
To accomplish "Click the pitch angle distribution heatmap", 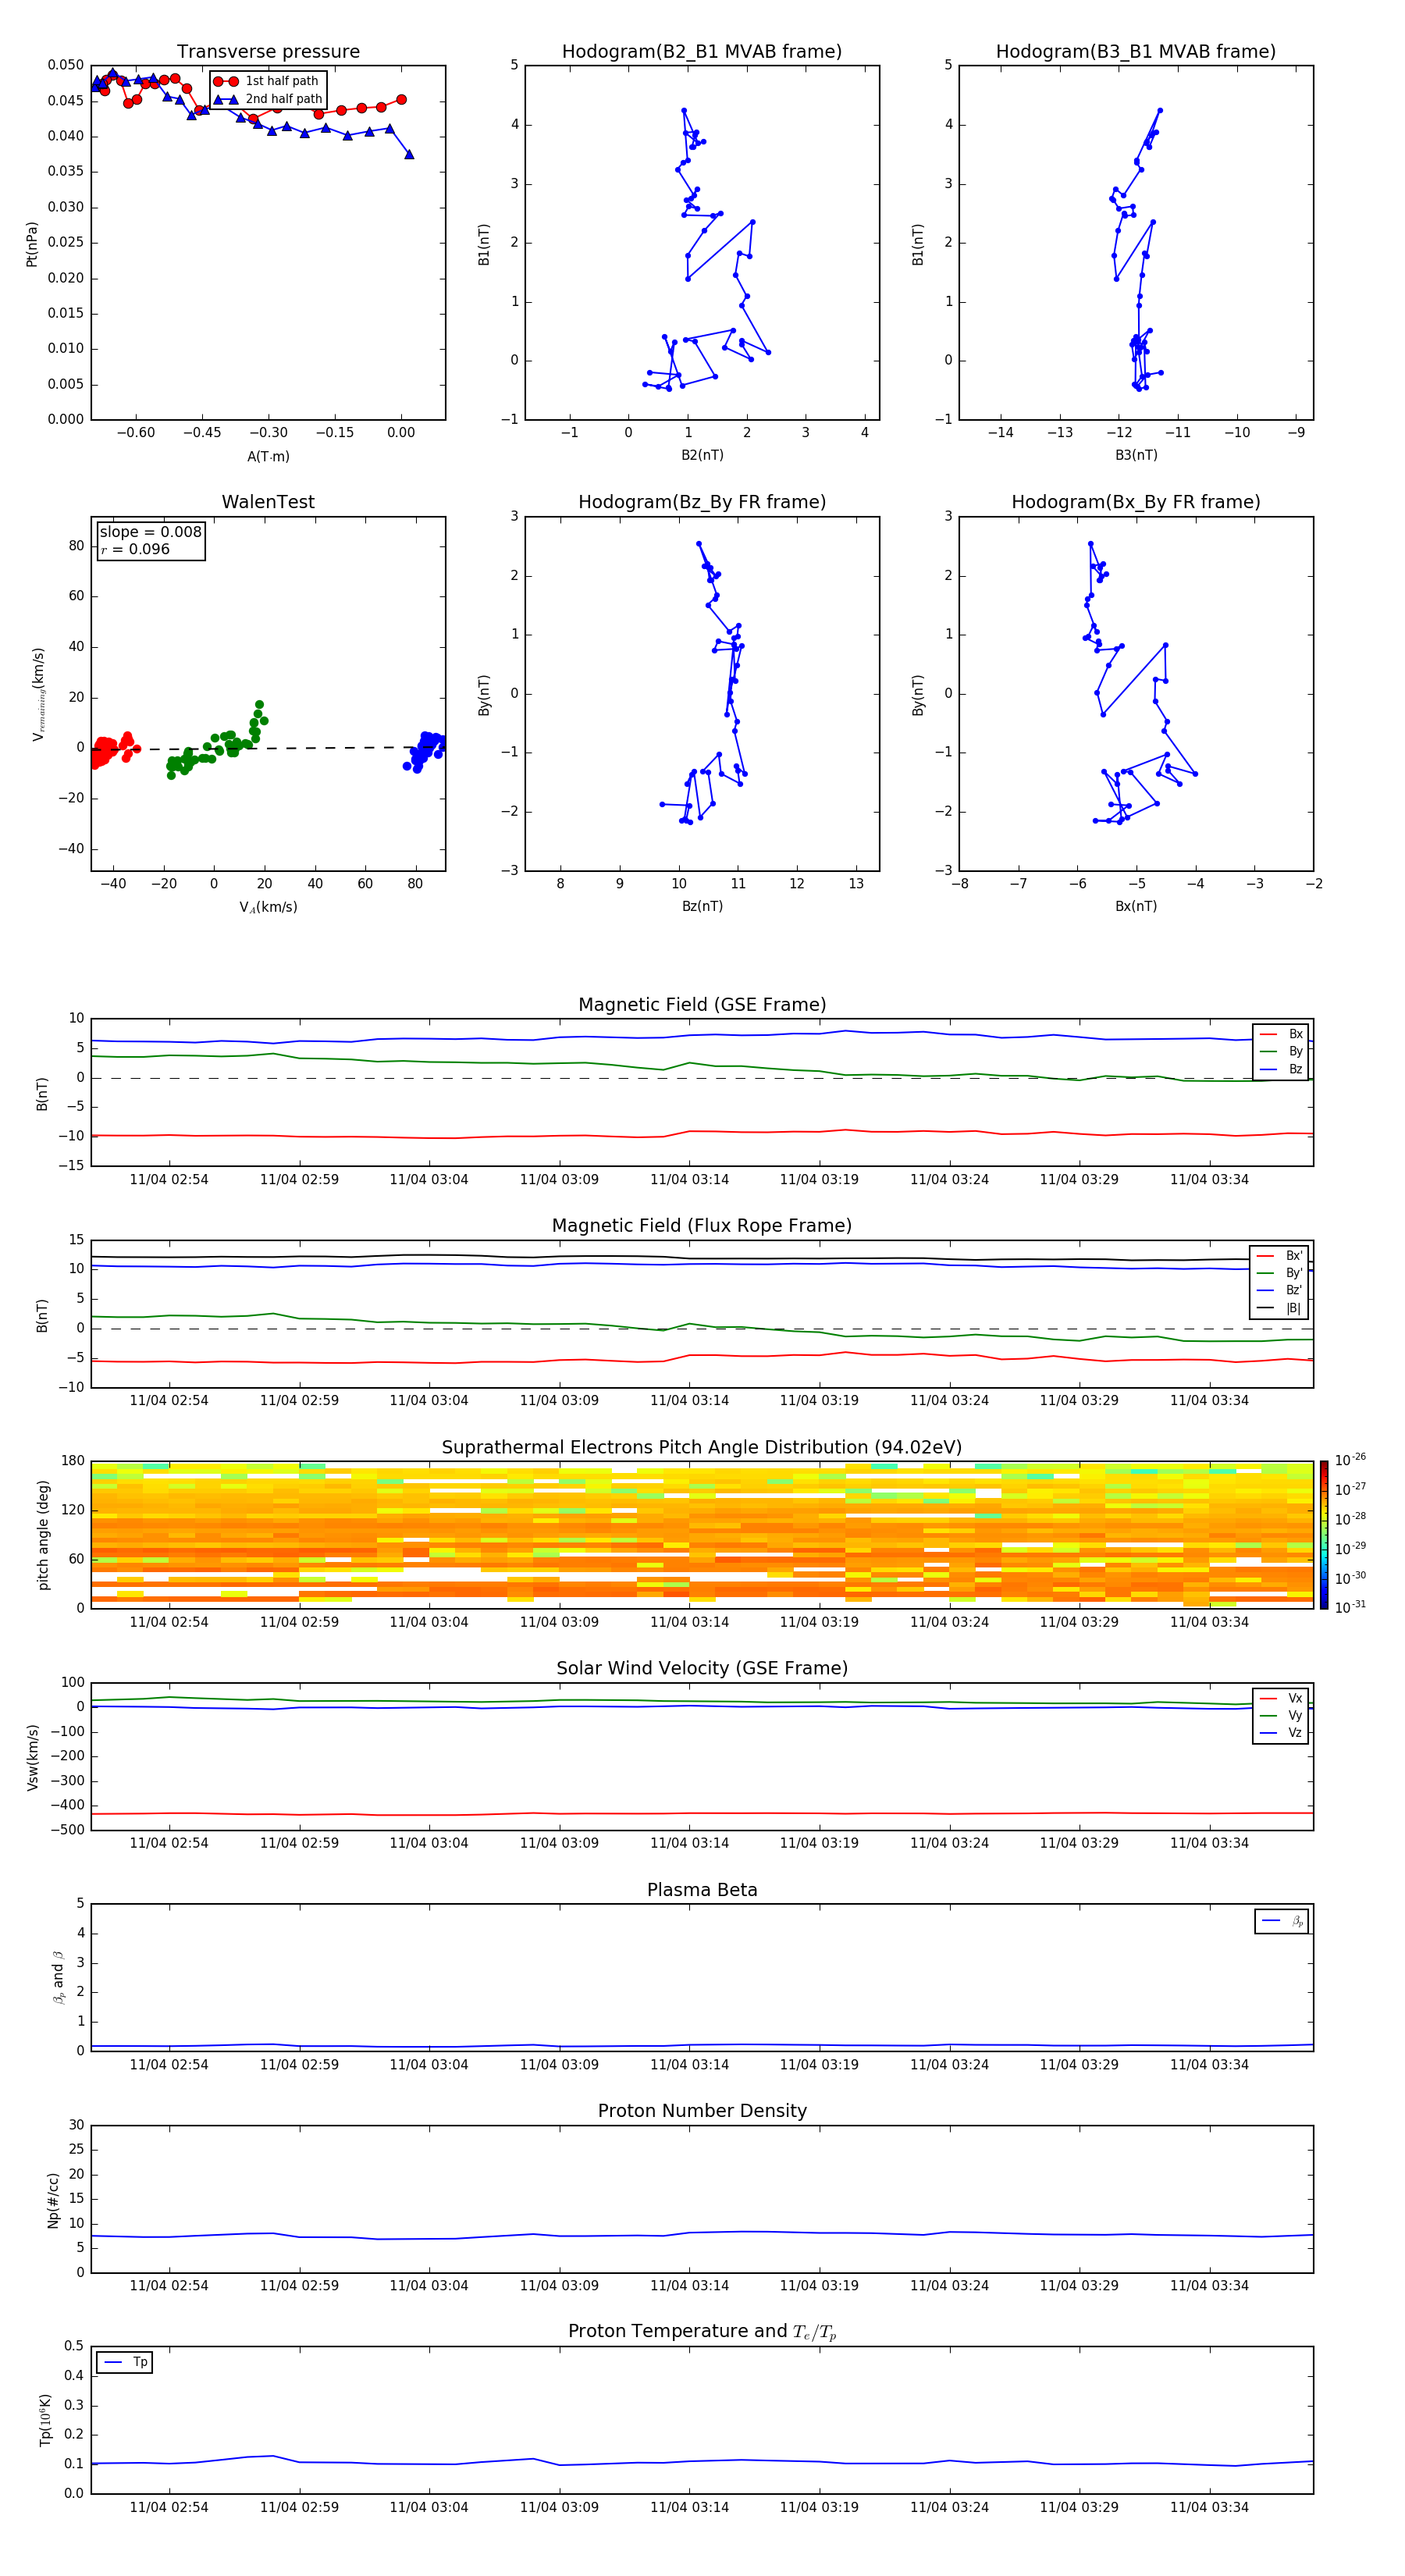I will point(702,1535).
